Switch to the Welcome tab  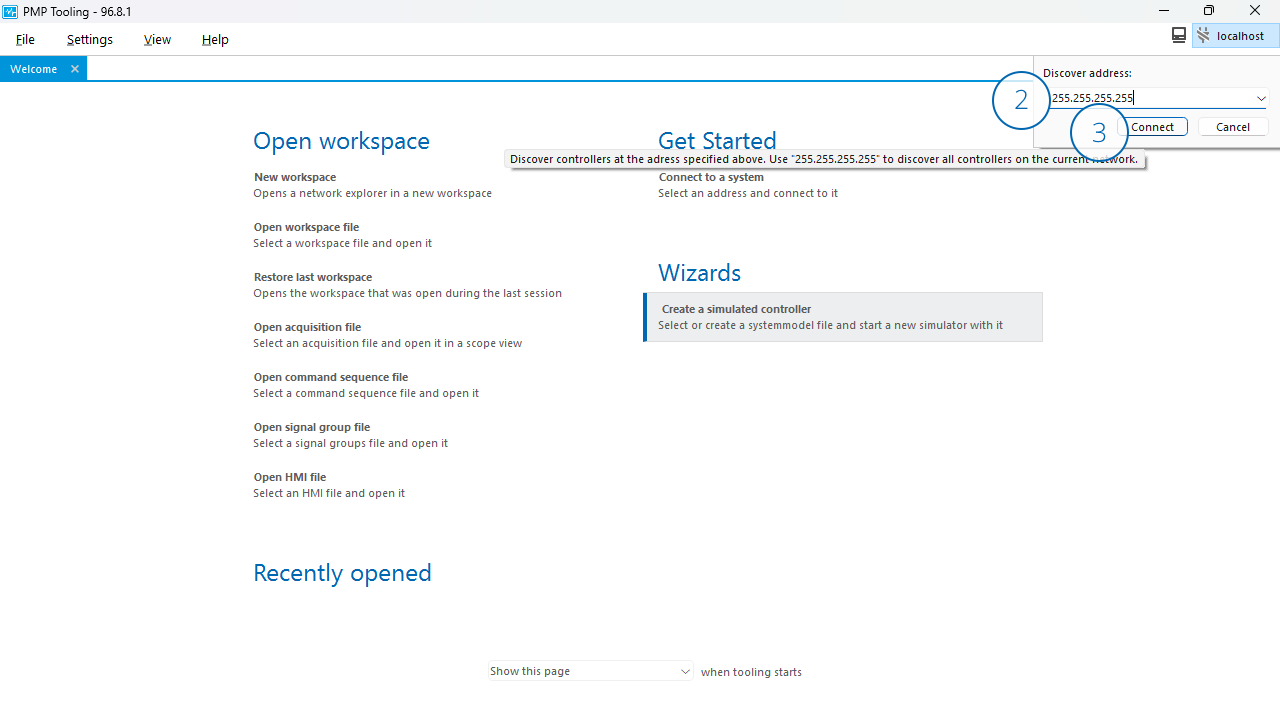(34, 69)
